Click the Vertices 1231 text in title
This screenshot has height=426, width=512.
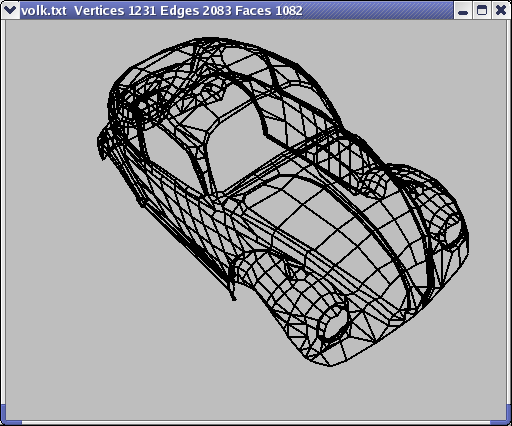tap(115, 11)
